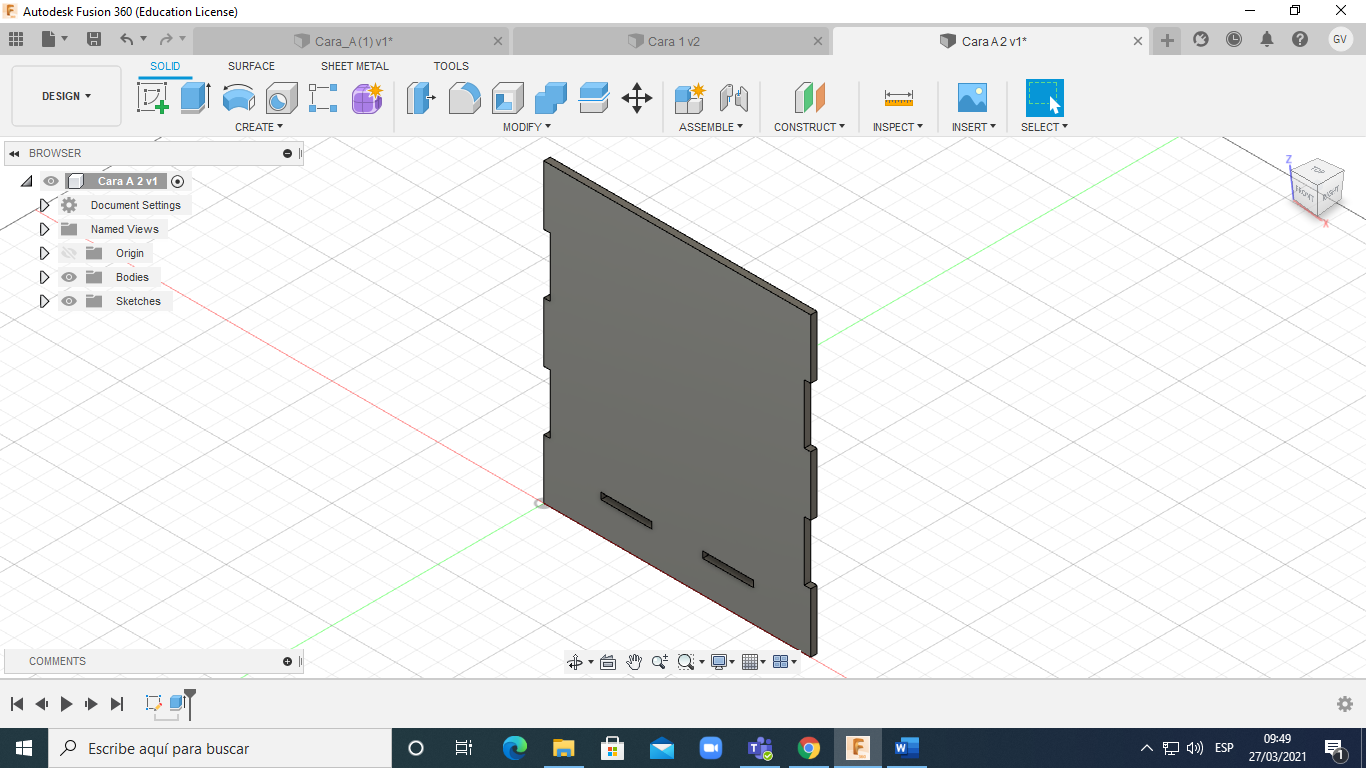
Task: Select the Shell tool
Action: [x=508, y=98]
